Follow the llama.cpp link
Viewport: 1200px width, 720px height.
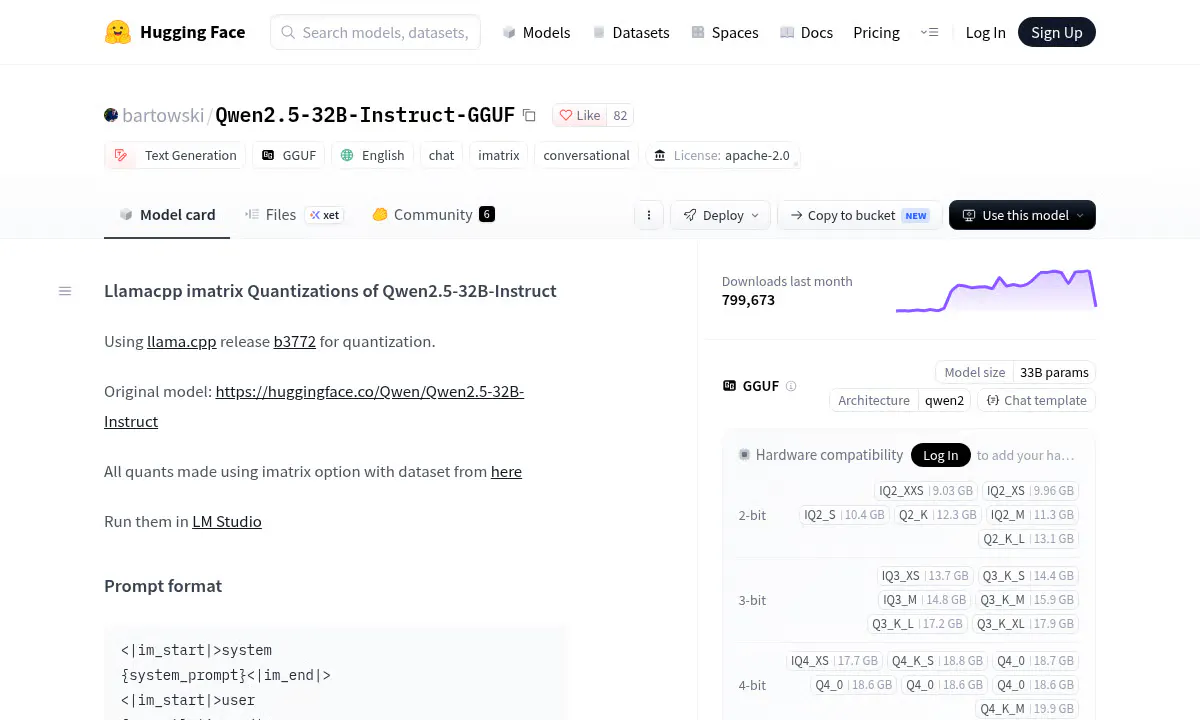click(x=182, y=341)
